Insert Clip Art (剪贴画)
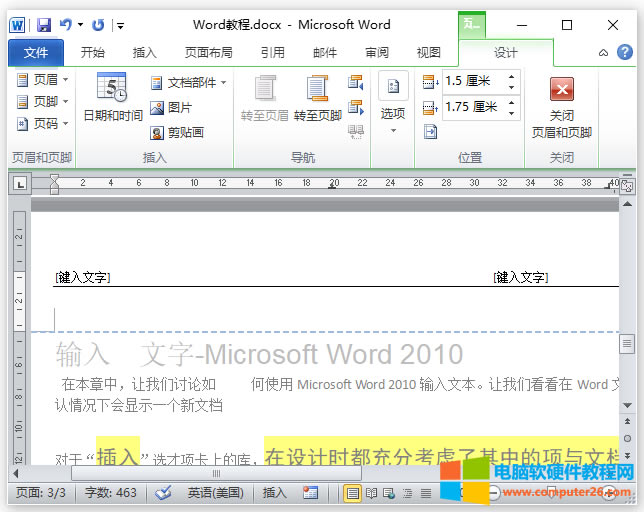The image size is (644, 512). coord(177,133)
